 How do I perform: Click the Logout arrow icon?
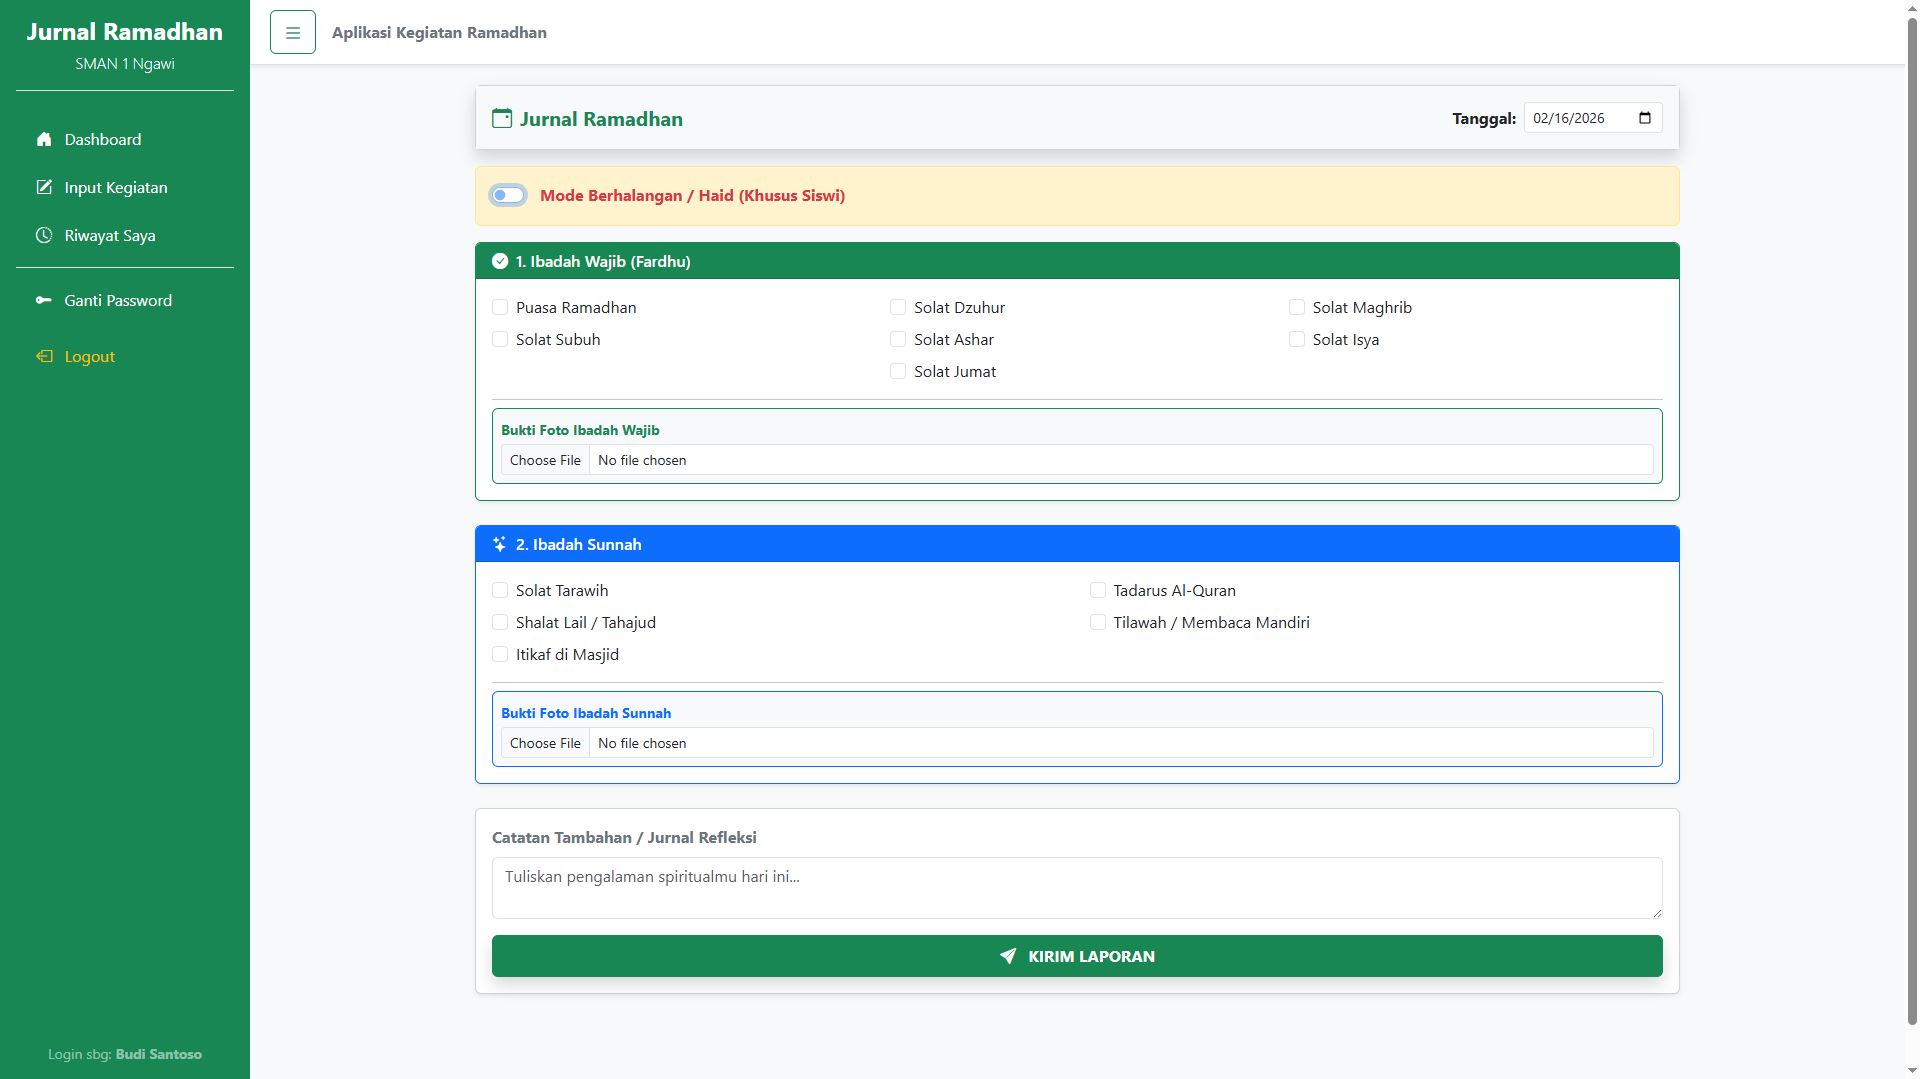click(44, 356)
